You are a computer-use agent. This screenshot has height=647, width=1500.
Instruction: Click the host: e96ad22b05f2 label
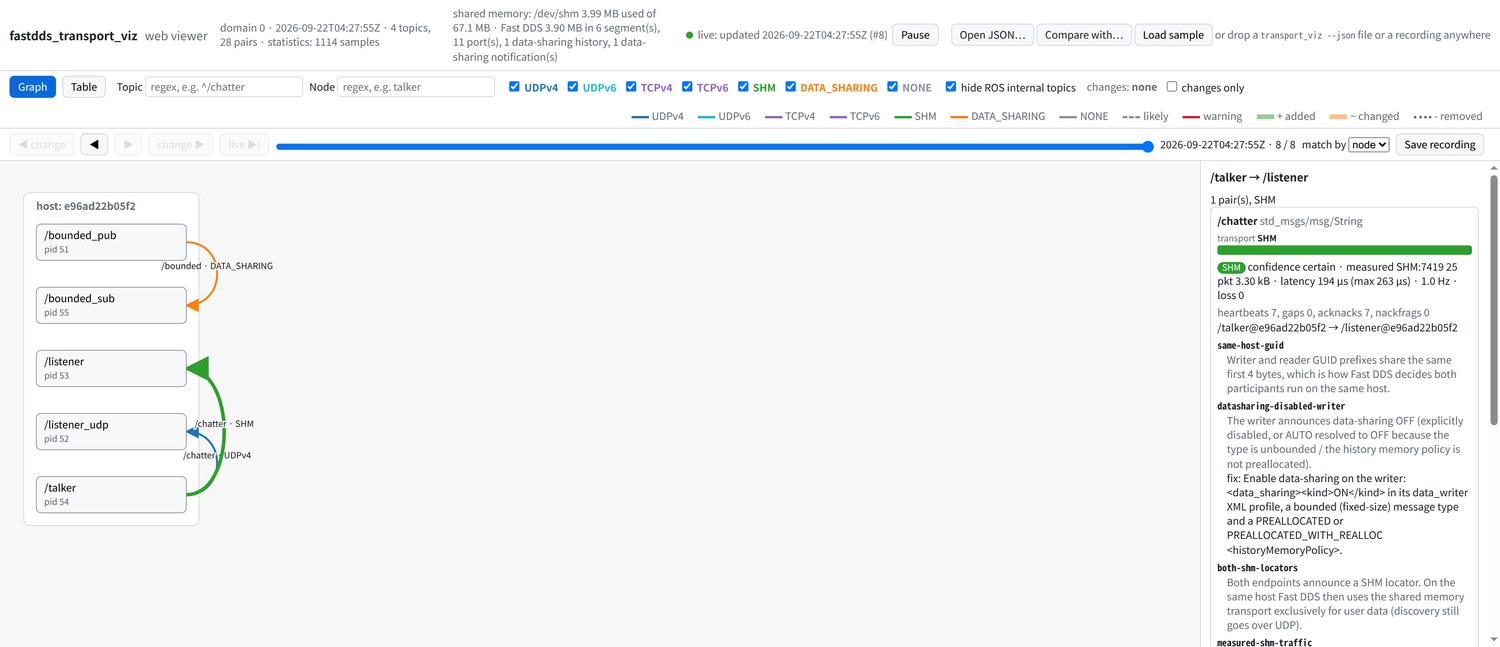85,206
